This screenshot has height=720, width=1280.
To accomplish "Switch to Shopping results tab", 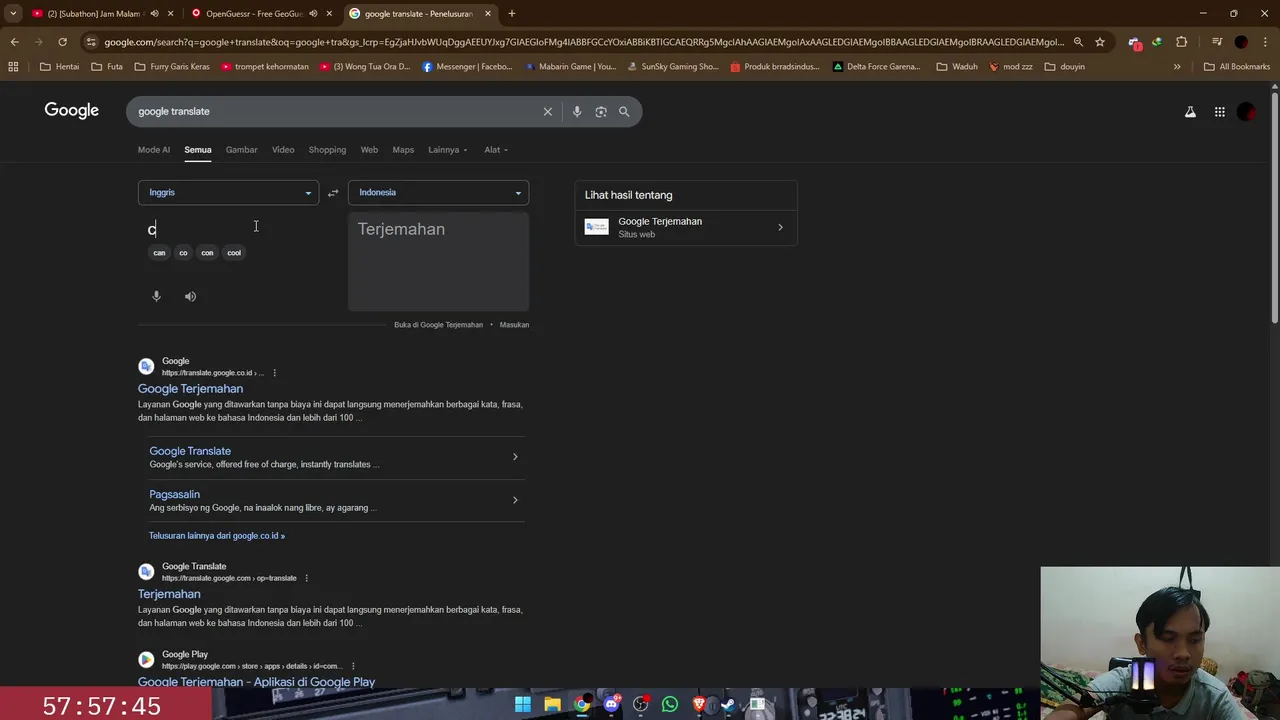I will point(327,150).
